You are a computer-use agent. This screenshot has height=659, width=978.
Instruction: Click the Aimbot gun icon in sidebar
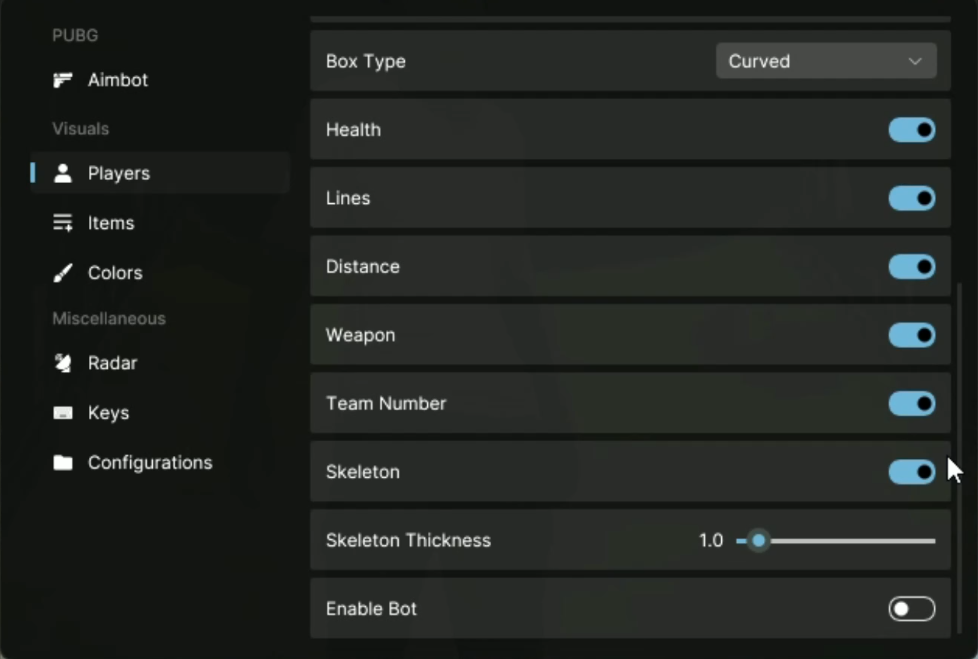click(63, 80)
